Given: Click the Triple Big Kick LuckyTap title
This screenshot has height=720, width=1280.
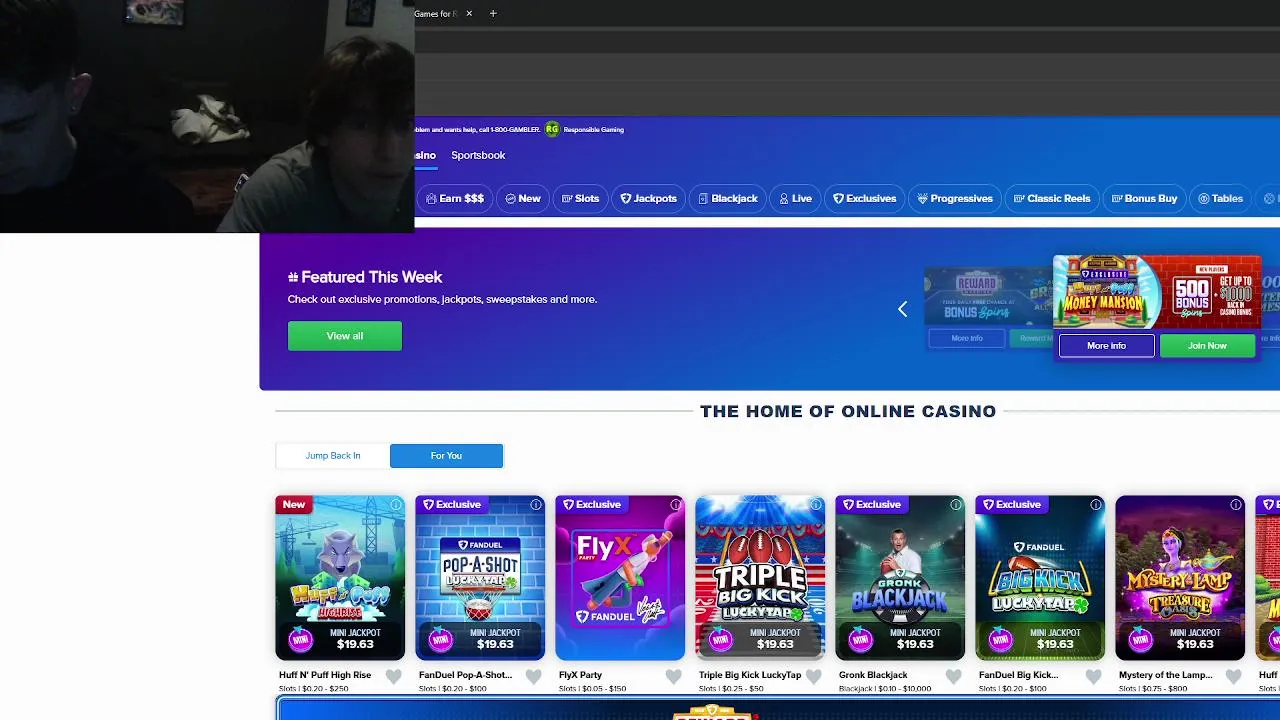Looking at the screenshot, I should click(750, 675).
